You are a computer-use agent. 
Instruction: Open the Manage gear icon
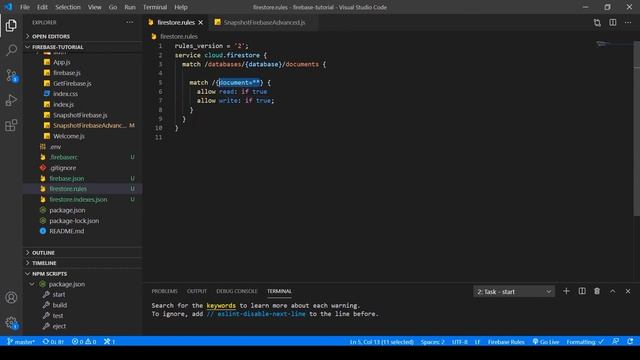click(x=11, y=323)
